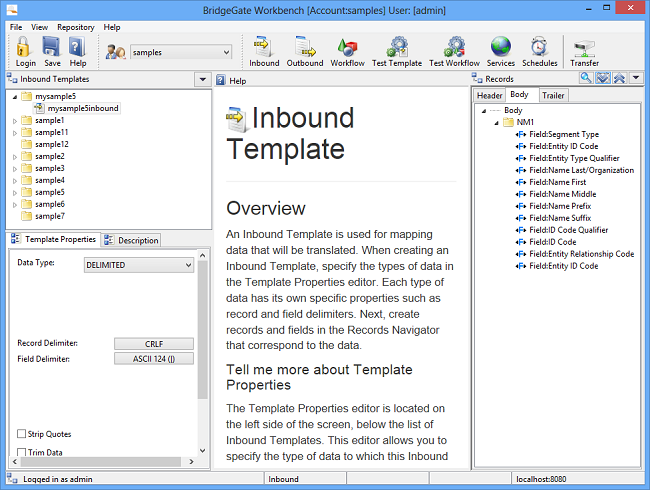Select Field:ID Code Qualifier row
This screenshot has width=650, height=490.
(x=562, y=230)
